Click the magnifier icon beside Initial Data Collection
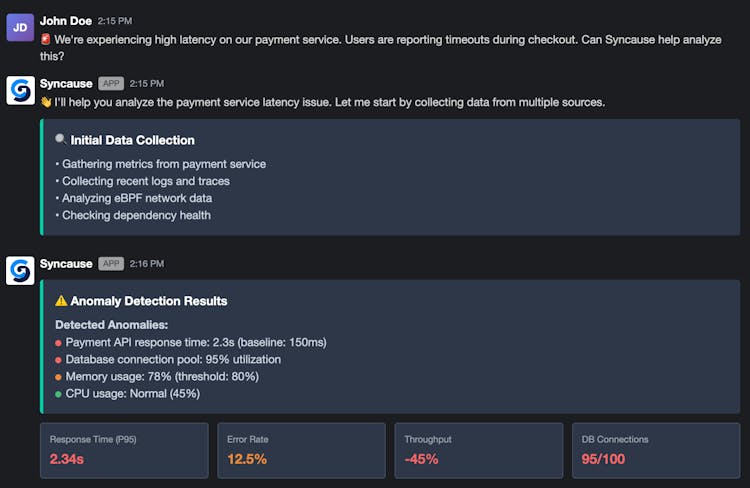 pos(61,140)
